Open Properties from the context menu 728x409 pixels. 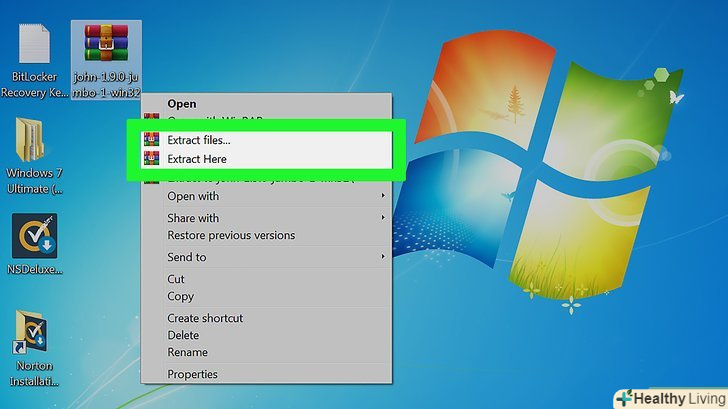(266, 374)
